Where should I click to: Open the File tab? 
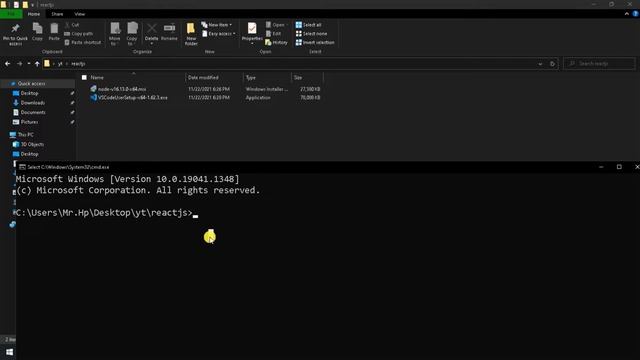(x=11, y=14)
